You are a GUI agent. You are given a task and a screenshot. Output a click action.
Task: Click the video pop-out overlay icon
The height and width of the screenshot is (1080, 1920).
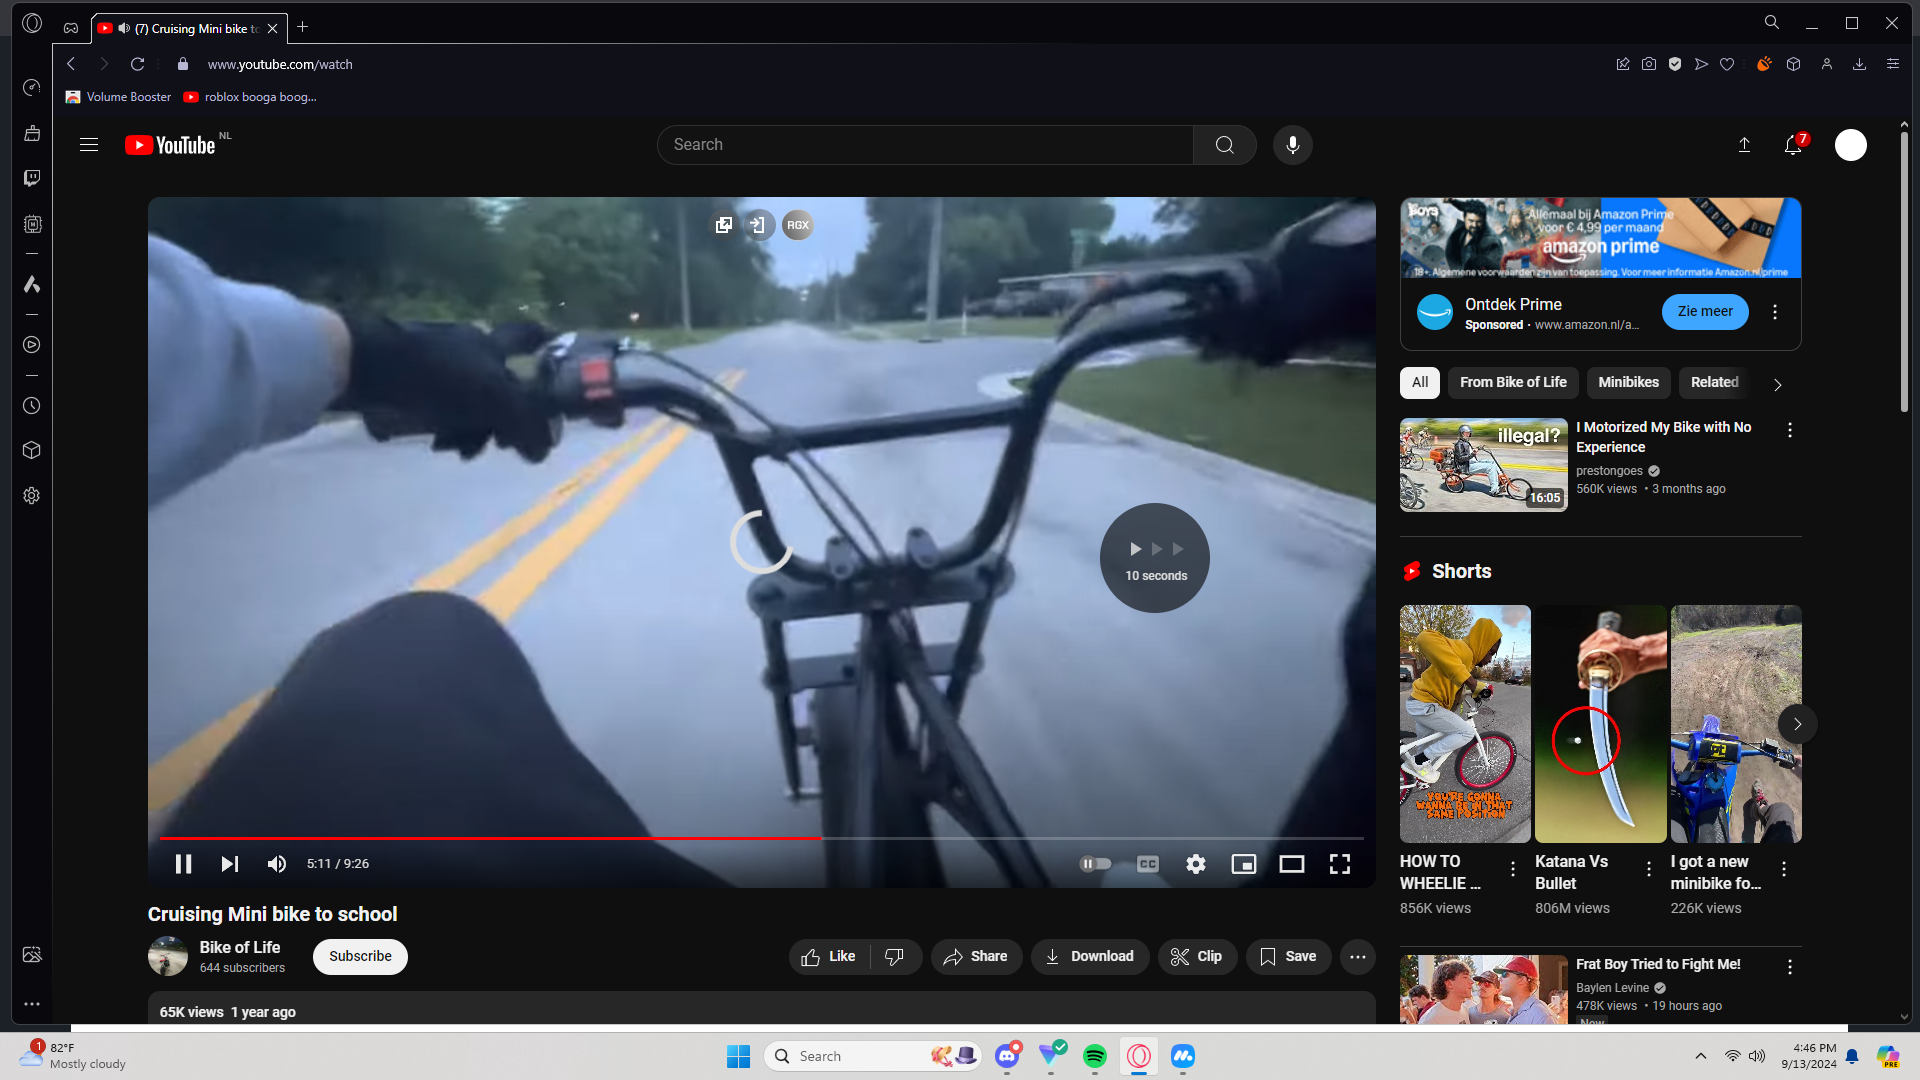pos(724,225)
